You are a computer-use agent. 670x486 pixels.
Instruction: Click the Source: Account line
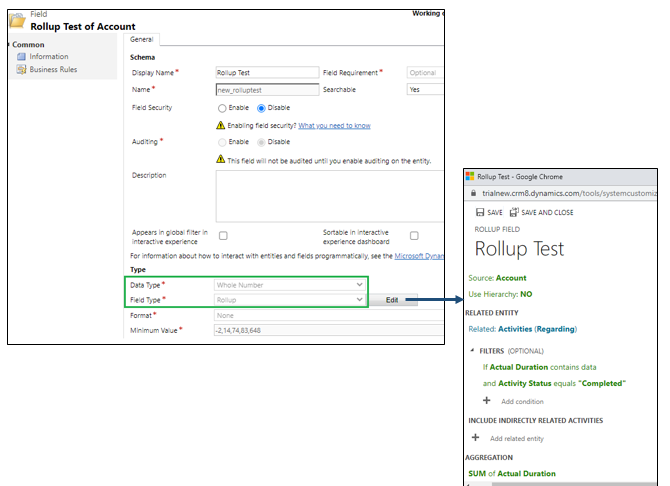coord(497,278)
